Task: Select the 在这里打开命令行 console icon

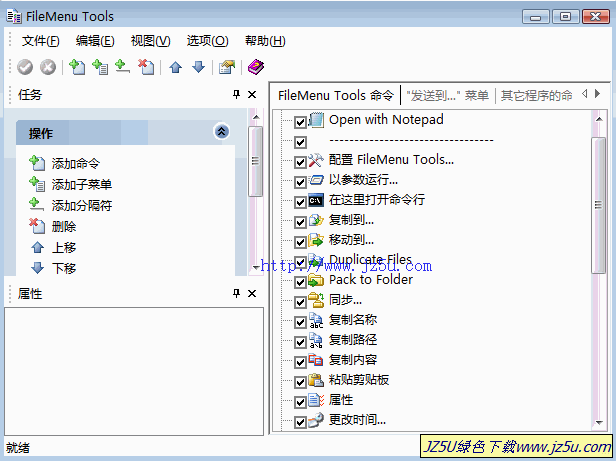Action: click(x=316, y=200)
